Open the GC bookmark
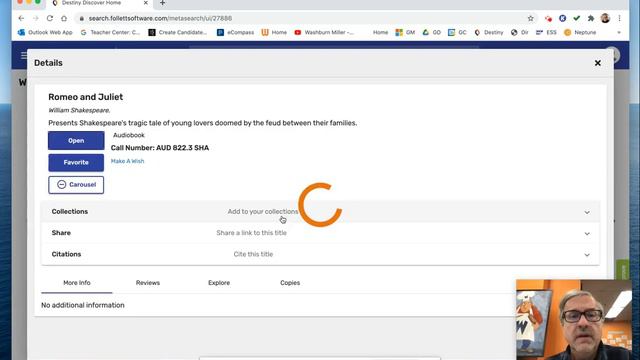This screenshot has width=640, height=360. [x=457, y=32]
